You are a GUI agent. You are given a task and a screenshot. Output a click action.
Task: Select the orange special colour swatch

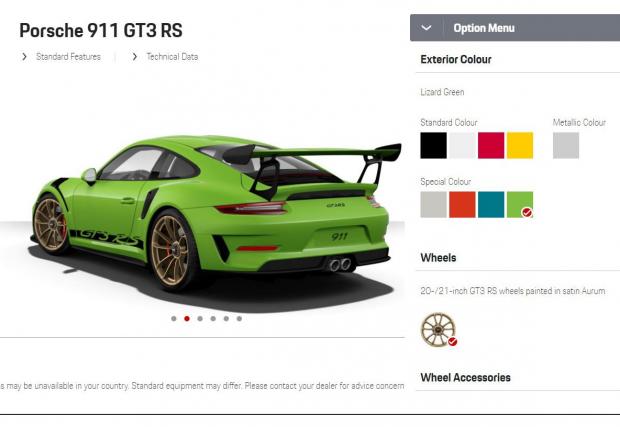pos(462,205)
